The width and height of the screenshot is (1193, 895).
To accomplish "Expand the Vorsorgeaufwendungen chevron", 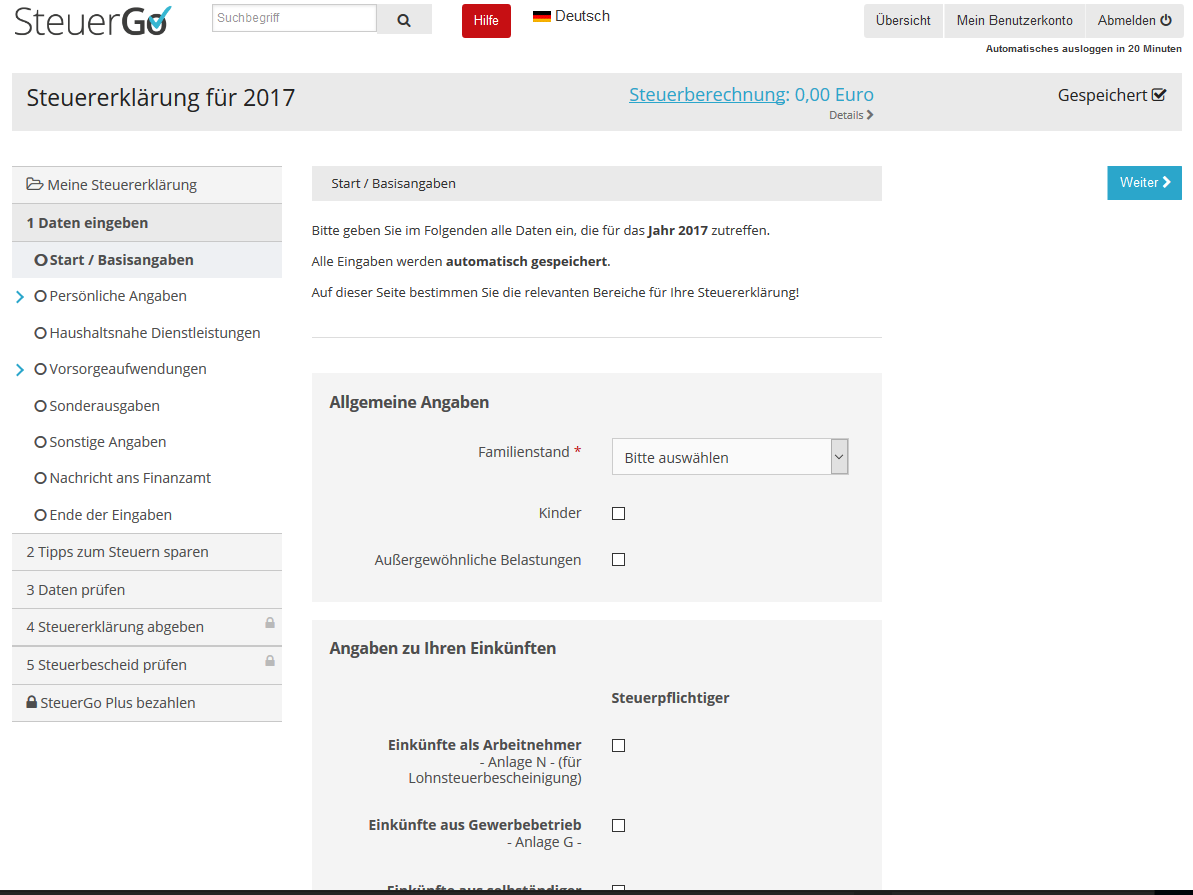I will [20, 370].
